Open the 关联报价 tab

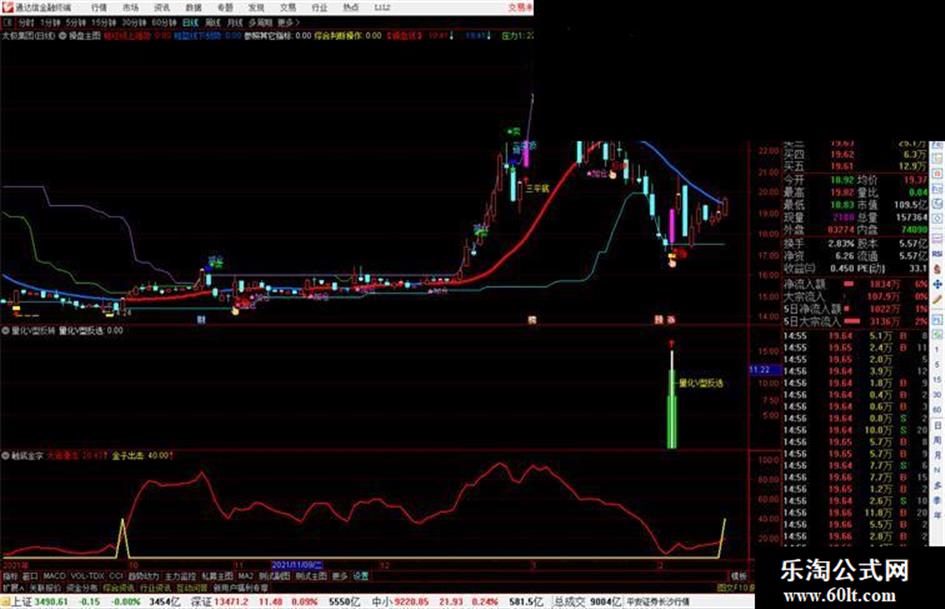(x=45, y=587)
